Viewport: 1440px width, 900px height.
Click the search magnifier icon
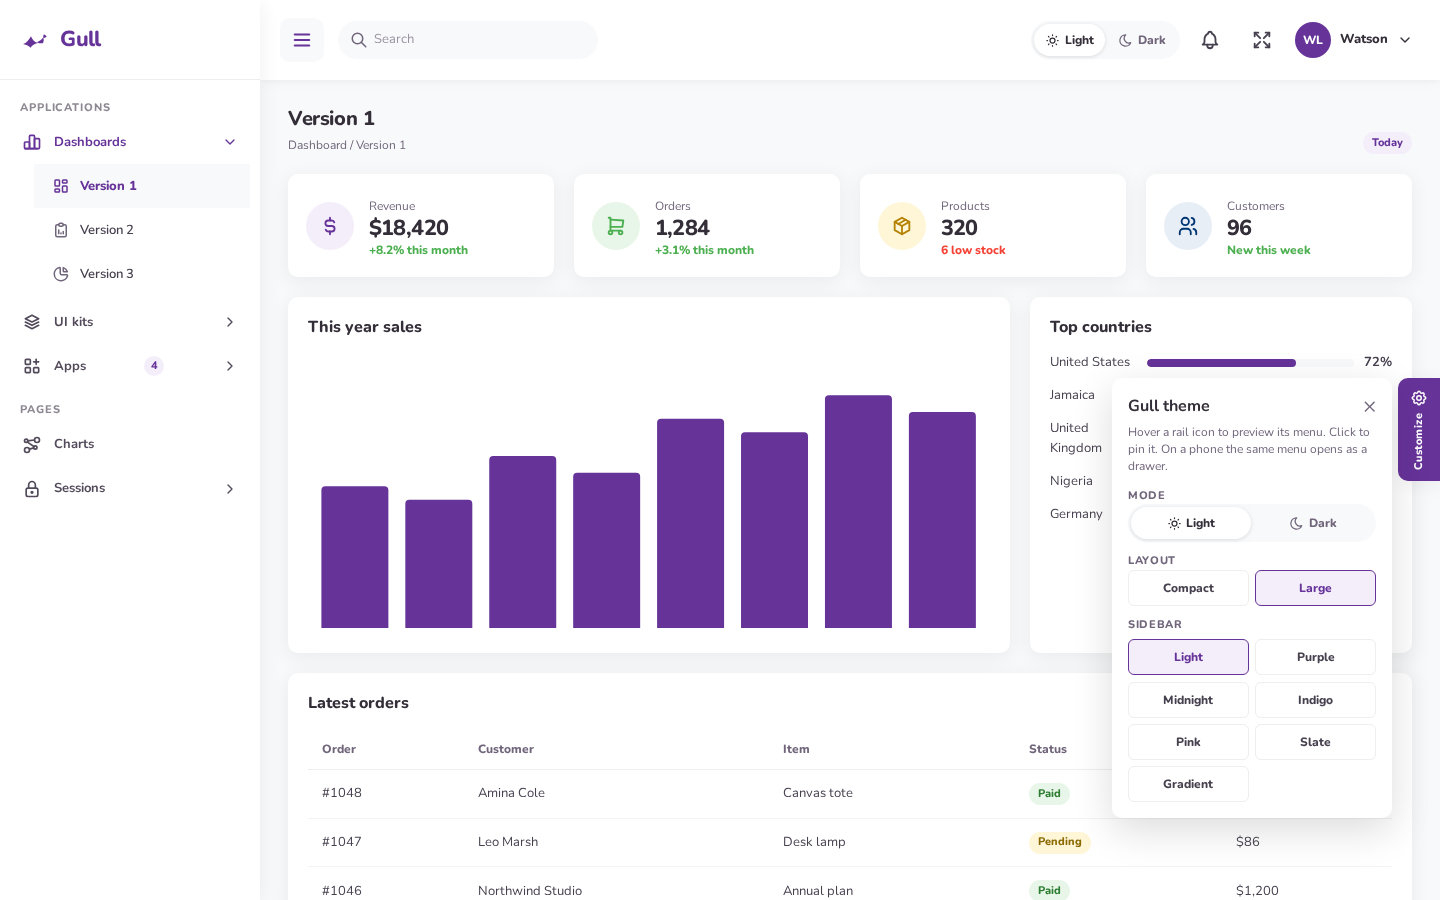point(359,40)
